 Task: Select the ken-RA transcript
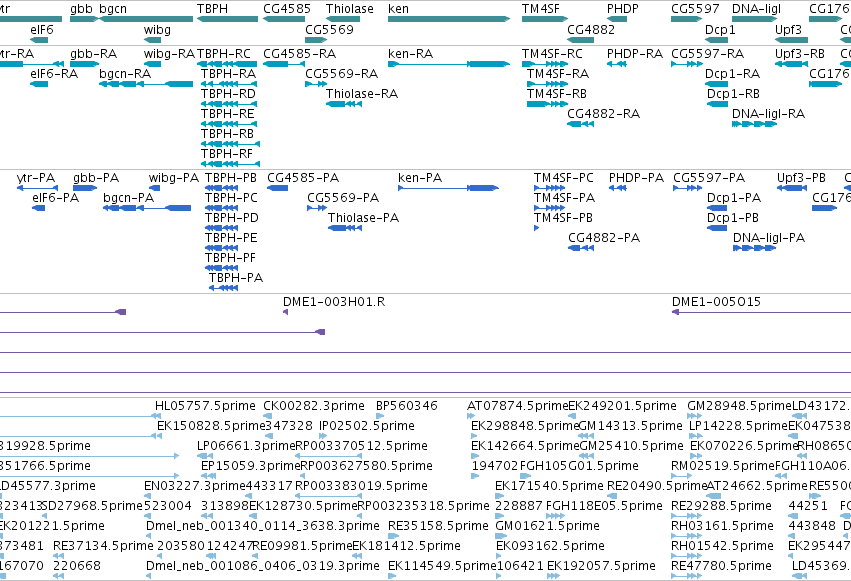click(x=449, y=64)
